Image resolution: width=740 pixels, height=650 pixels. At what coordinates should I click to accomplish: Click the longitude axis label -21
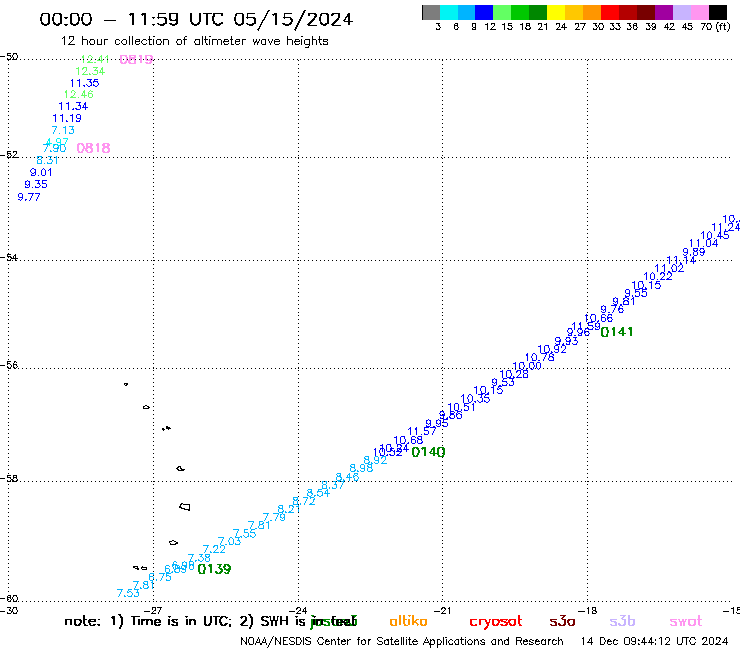[x=443, y=611]
